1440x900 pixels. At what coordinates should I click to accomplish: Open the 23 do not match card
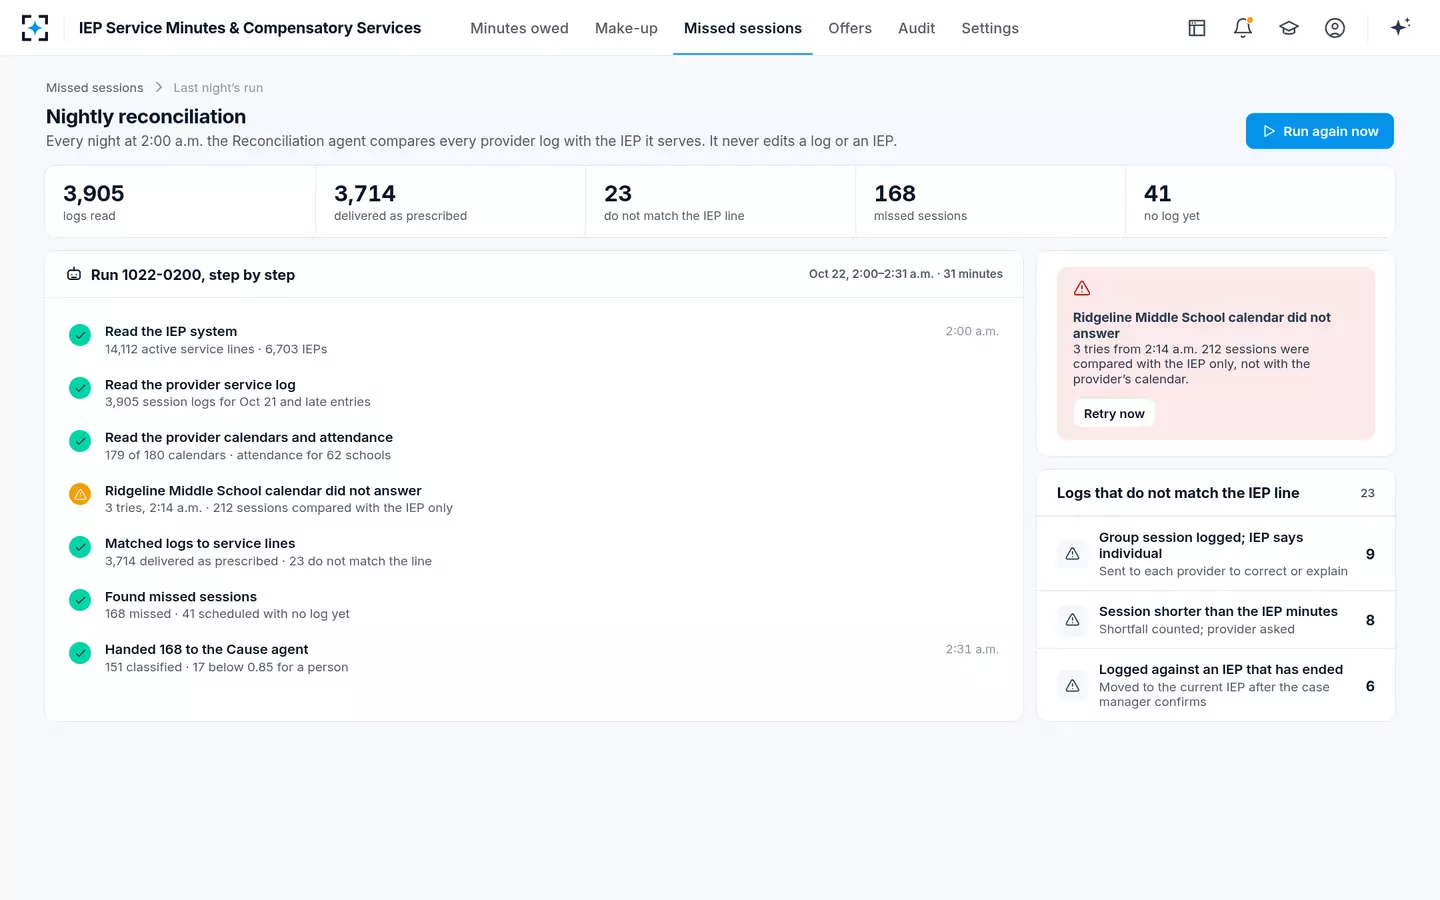coord(720,202)
